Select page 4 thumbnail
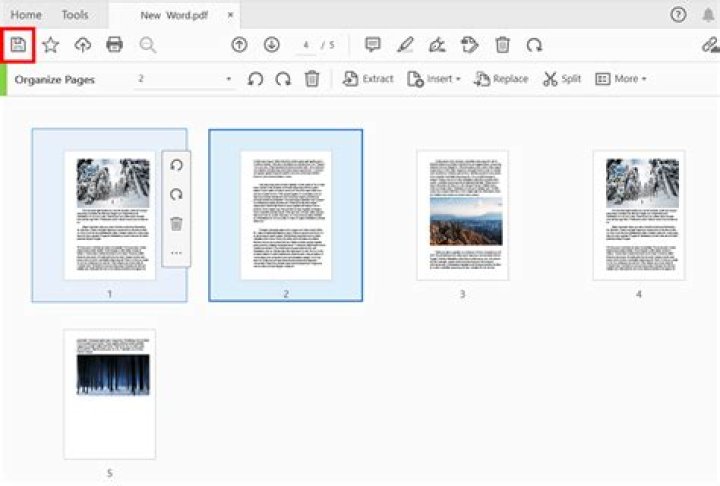720x486 pixels. [x=639, y=215]
